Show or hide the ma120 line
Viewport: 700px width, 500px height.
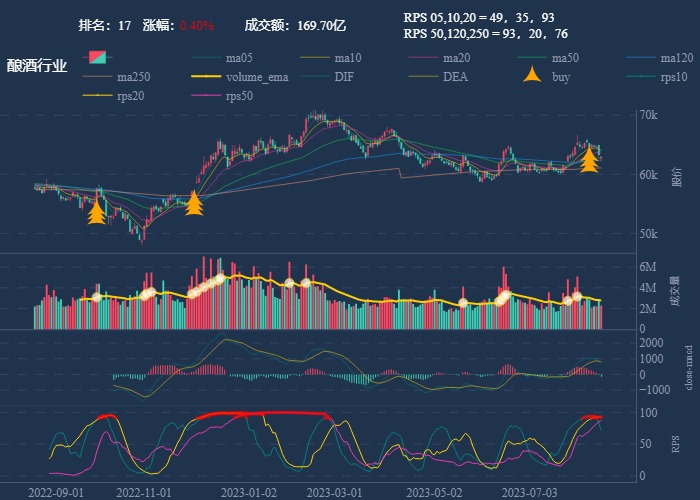click(676, 57)
